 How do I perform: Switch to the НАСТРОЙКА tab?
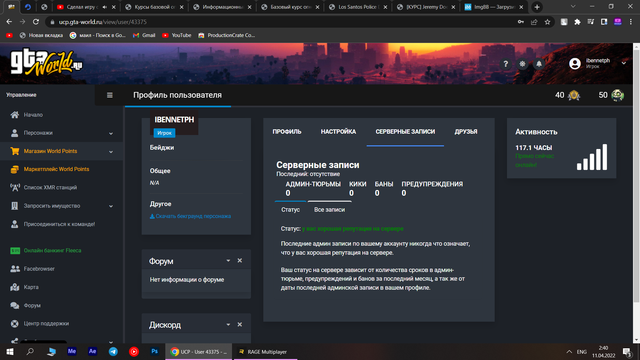pos(338,131)
